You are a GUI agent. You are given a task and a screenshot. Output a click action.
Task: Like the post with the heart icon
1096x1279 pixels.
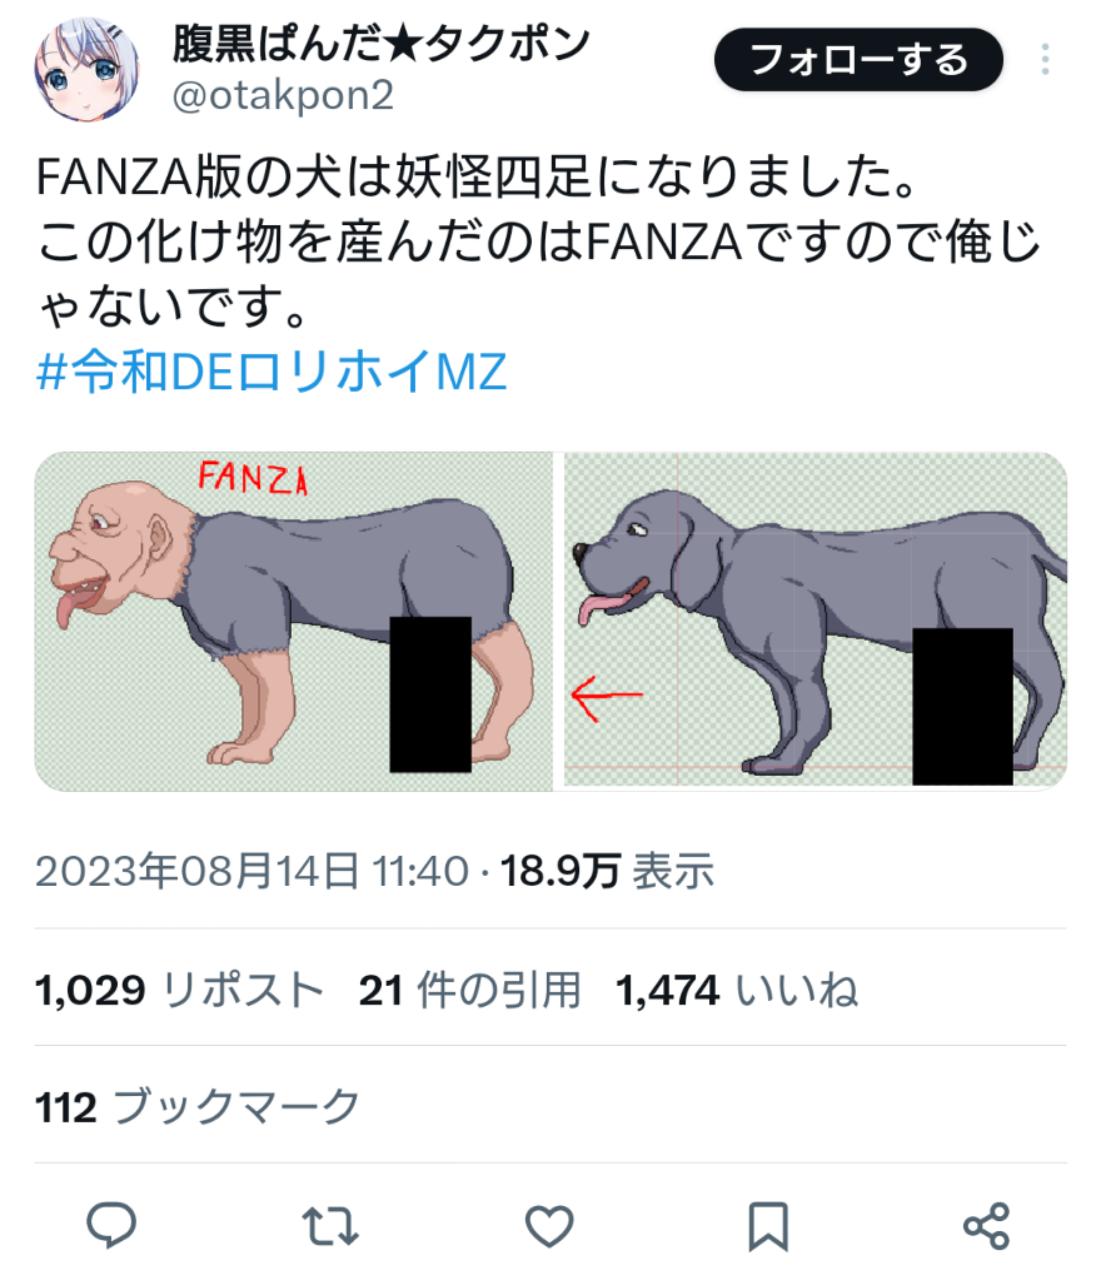click(549, 1225)
